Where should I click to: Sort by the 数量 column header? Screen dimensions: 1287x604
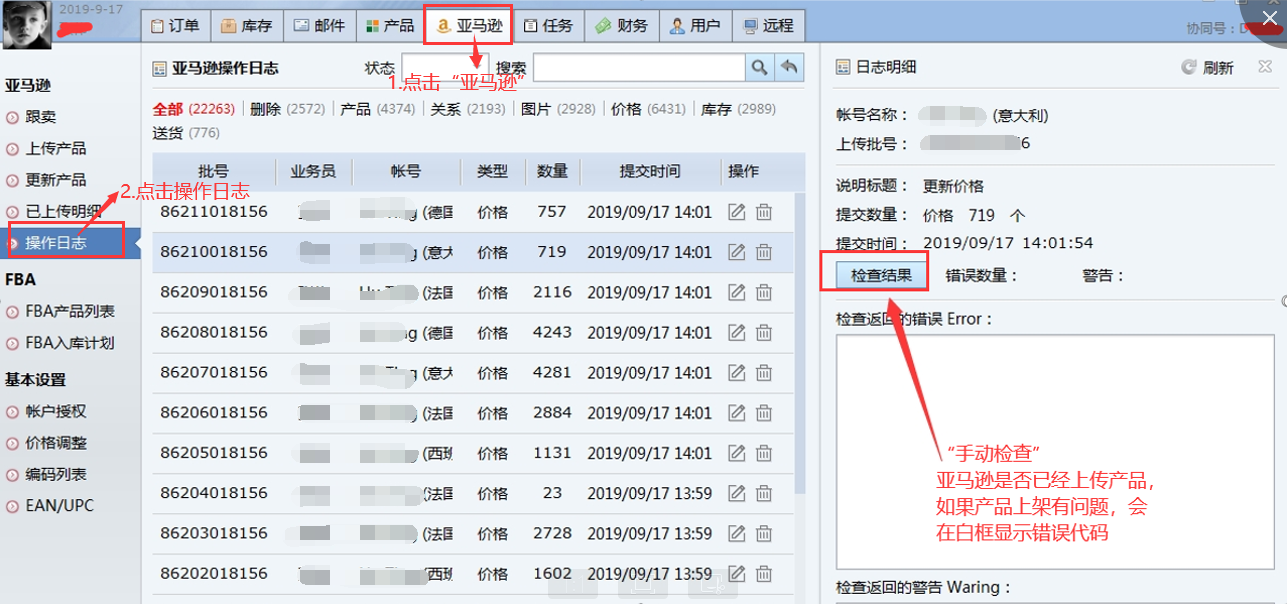(x=552, y=171)
